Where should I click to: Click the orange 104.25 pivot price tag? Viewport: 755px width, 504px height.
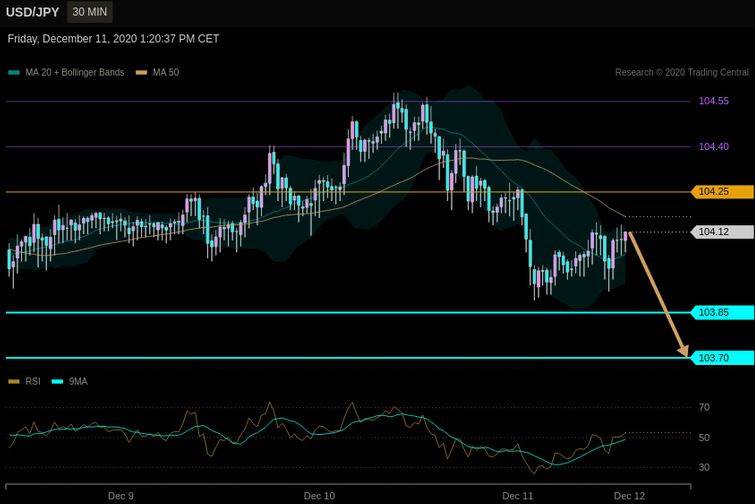click(x=722, y=192)
